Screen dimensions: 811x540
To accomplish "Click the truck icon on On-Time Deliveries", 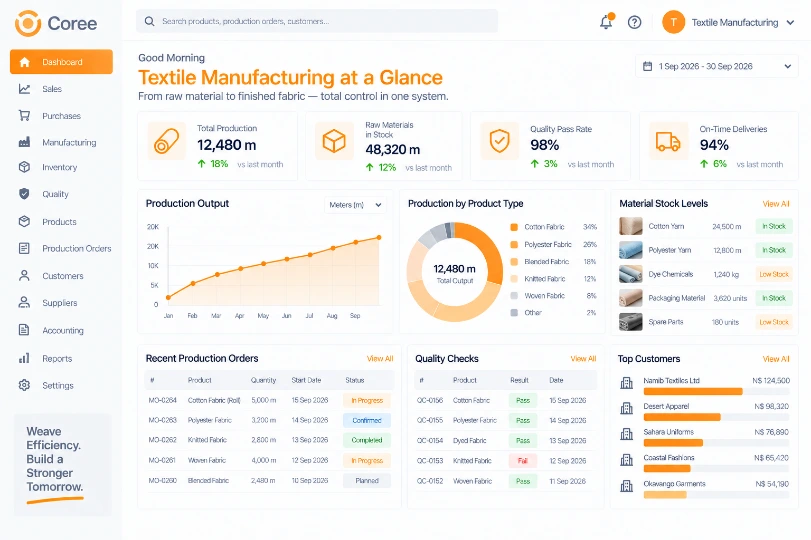I will (668, 141).
